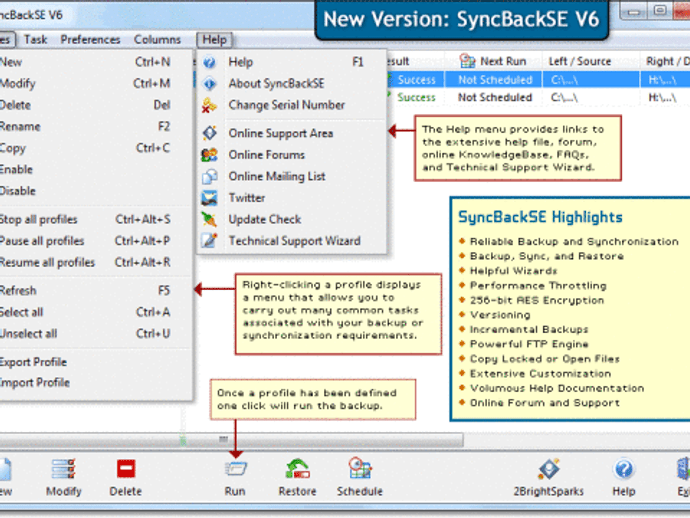Screen dimensions: 690x518
Task: Click the Restore toolbar icon
Action: click(297, 469)
